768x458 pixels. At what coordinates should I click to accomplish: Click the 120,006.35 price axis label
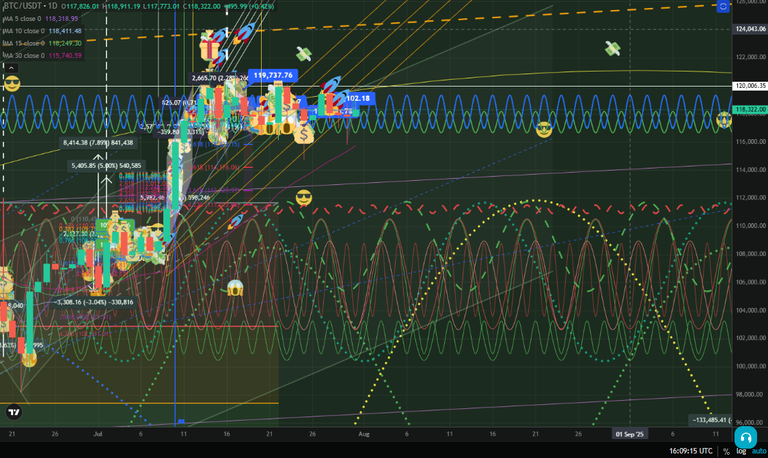pyautogui.click(x=750, y=86)
